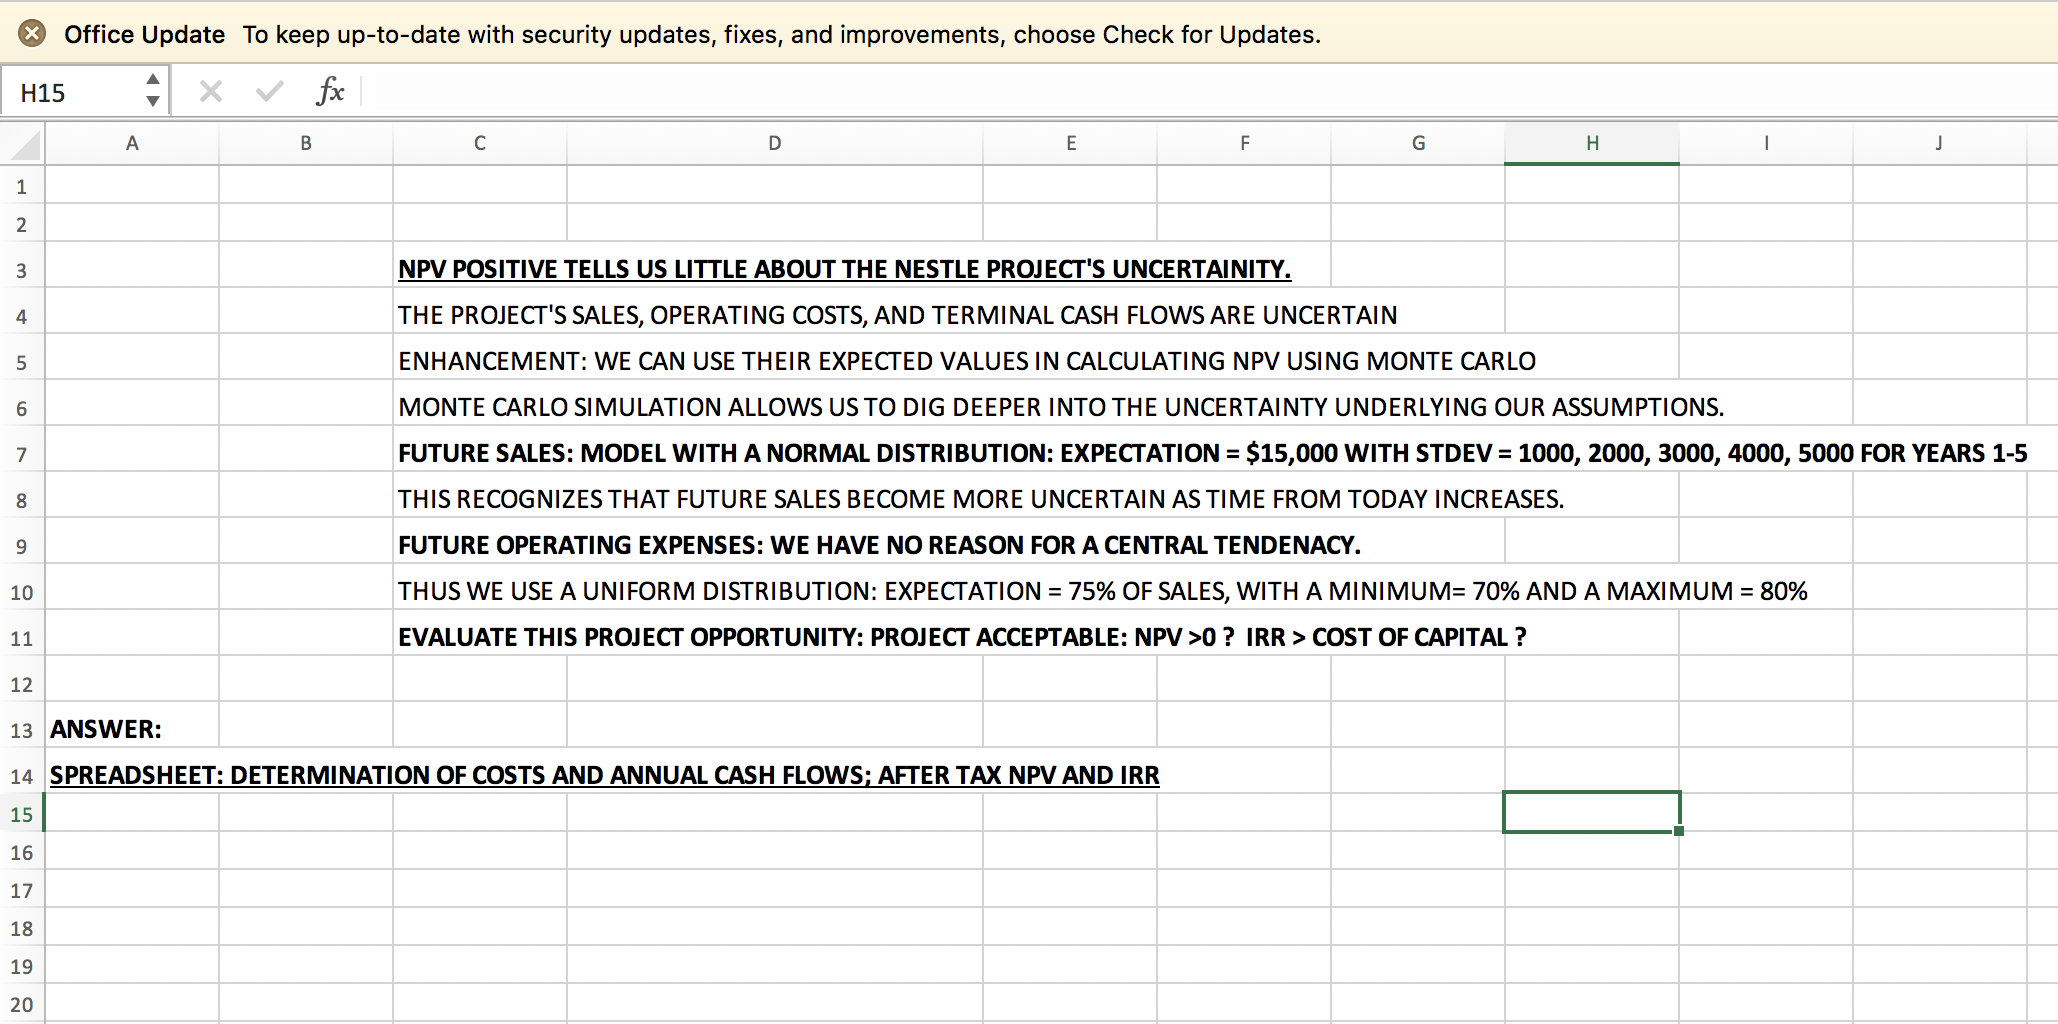The image size is (2058, 1024).
Task: Select row 15 header
Action: [22, 814]
